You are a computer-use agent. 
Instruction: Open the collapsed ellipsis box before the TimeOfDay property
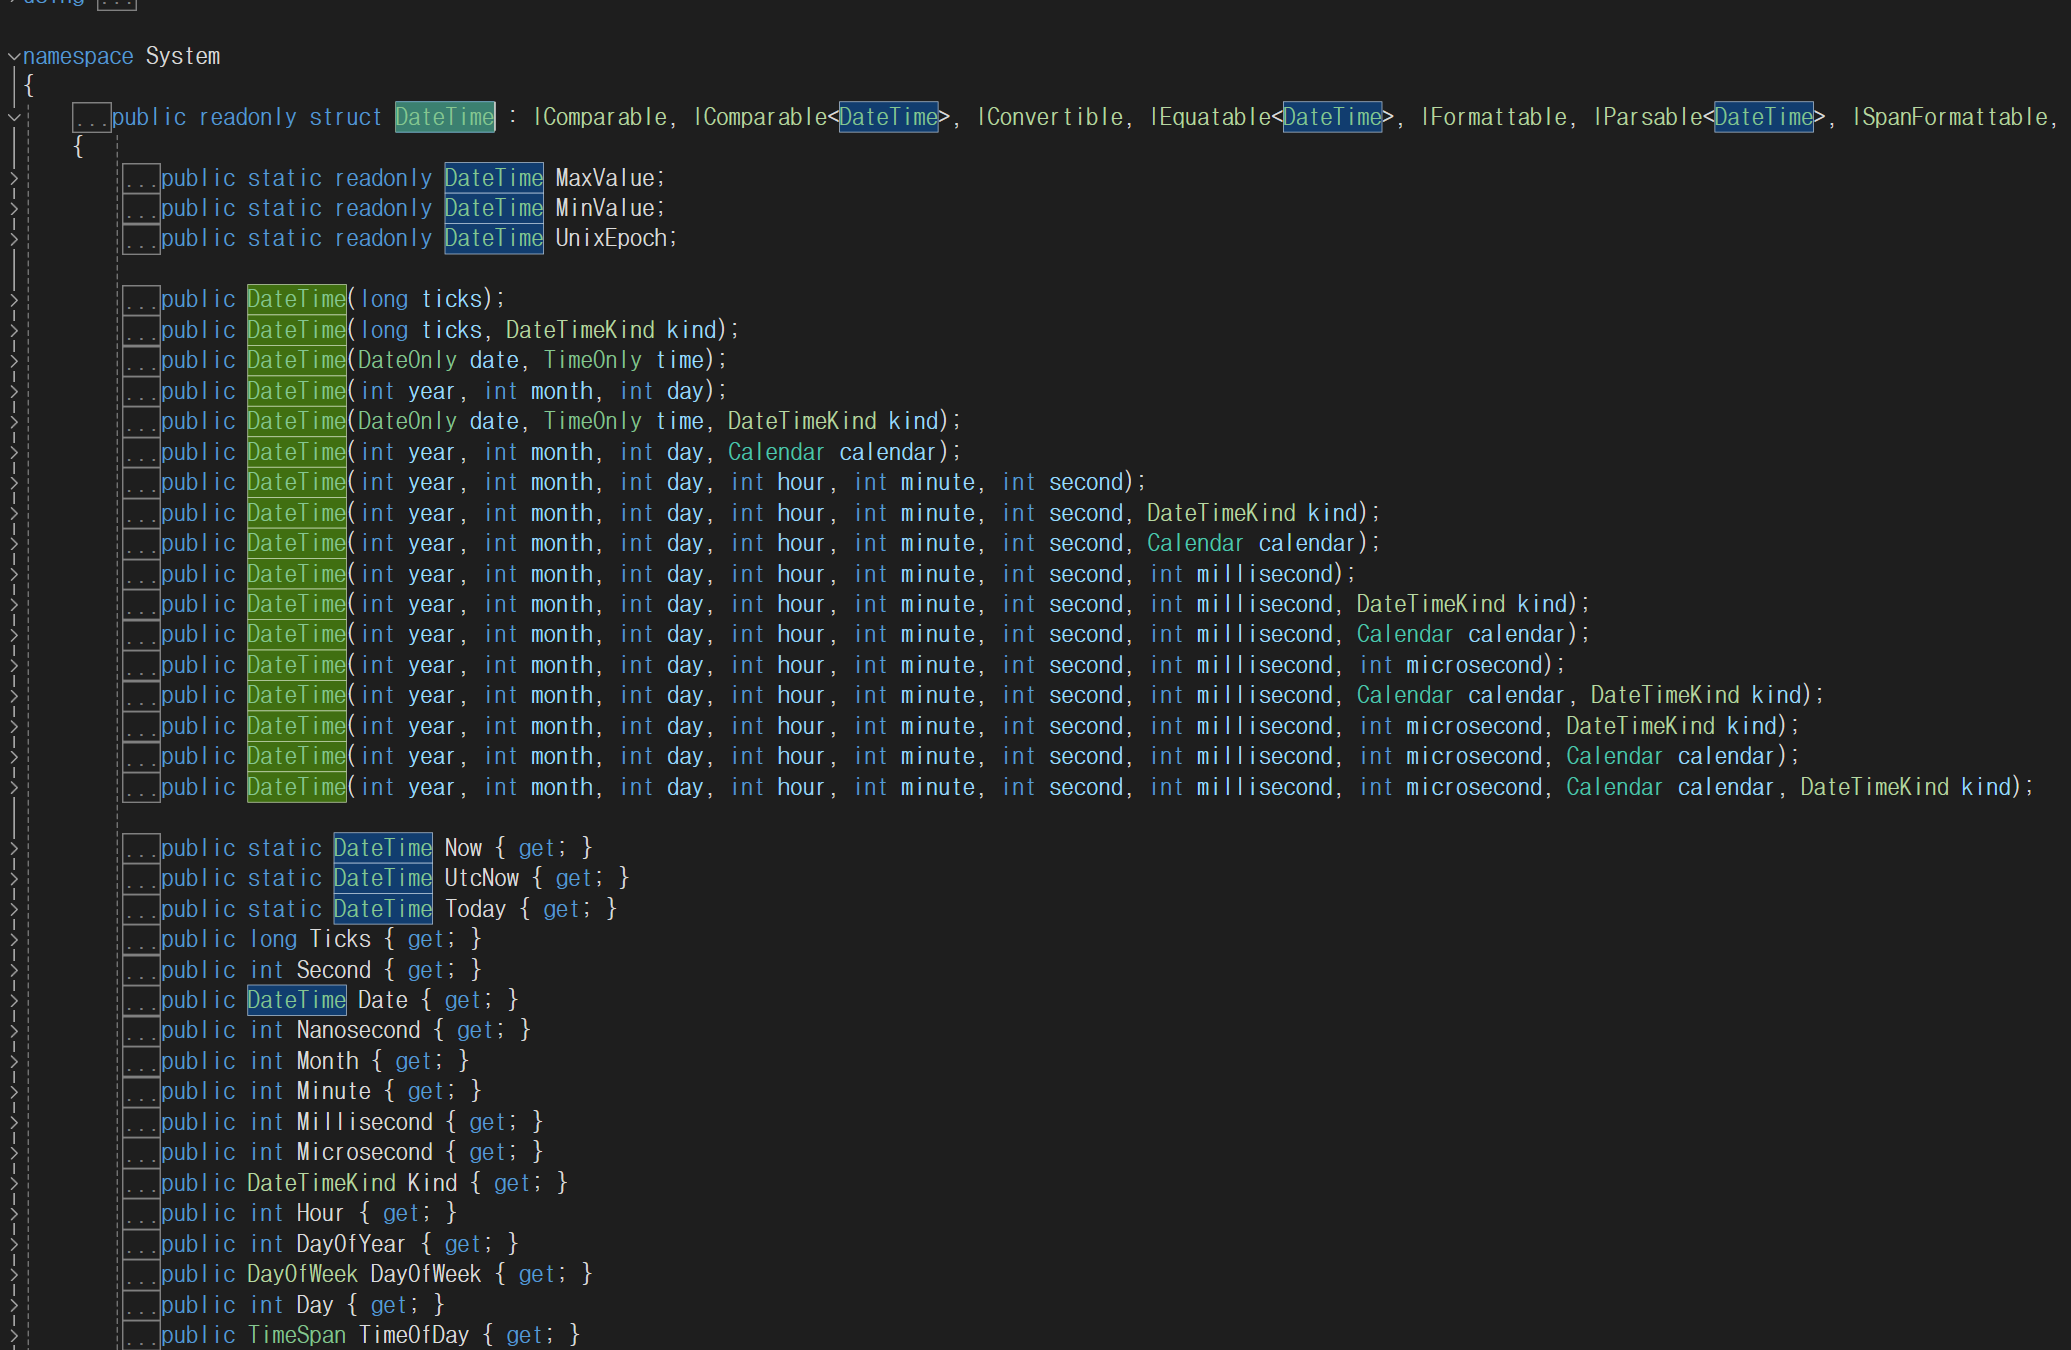(142, 1336)
